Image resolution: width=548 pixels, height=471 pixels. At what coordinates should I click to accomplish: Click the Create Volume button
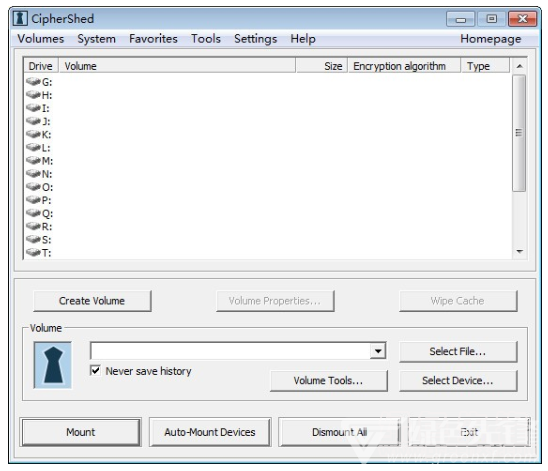coord(92,301)
